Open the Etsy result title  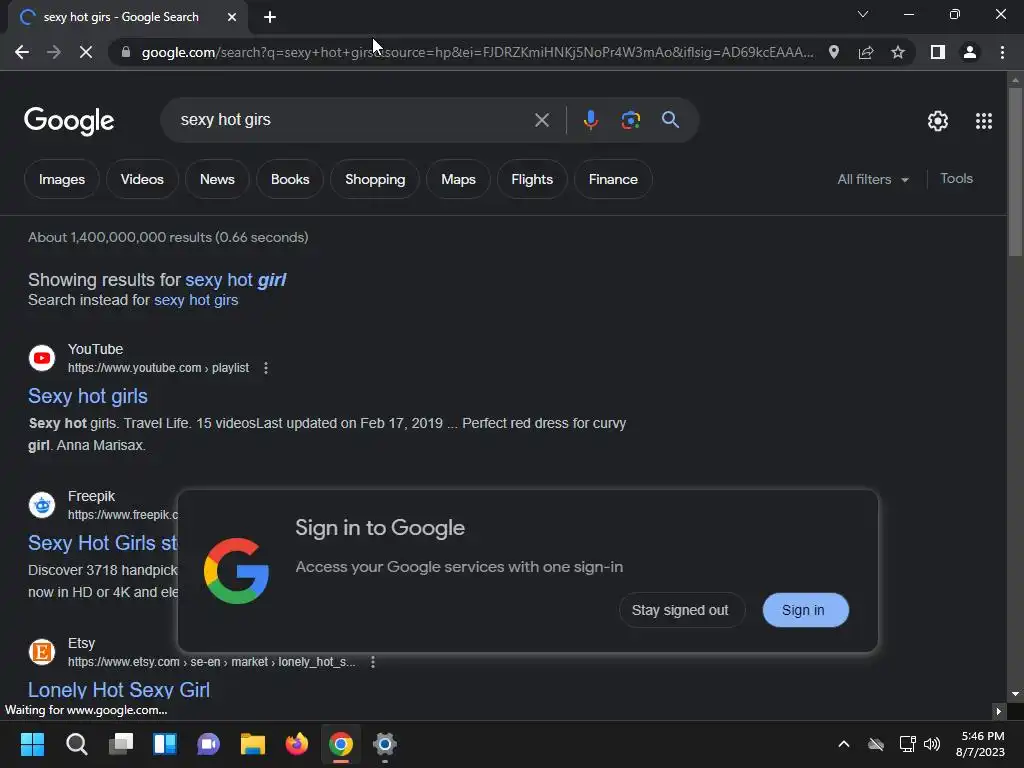point(119,690)
